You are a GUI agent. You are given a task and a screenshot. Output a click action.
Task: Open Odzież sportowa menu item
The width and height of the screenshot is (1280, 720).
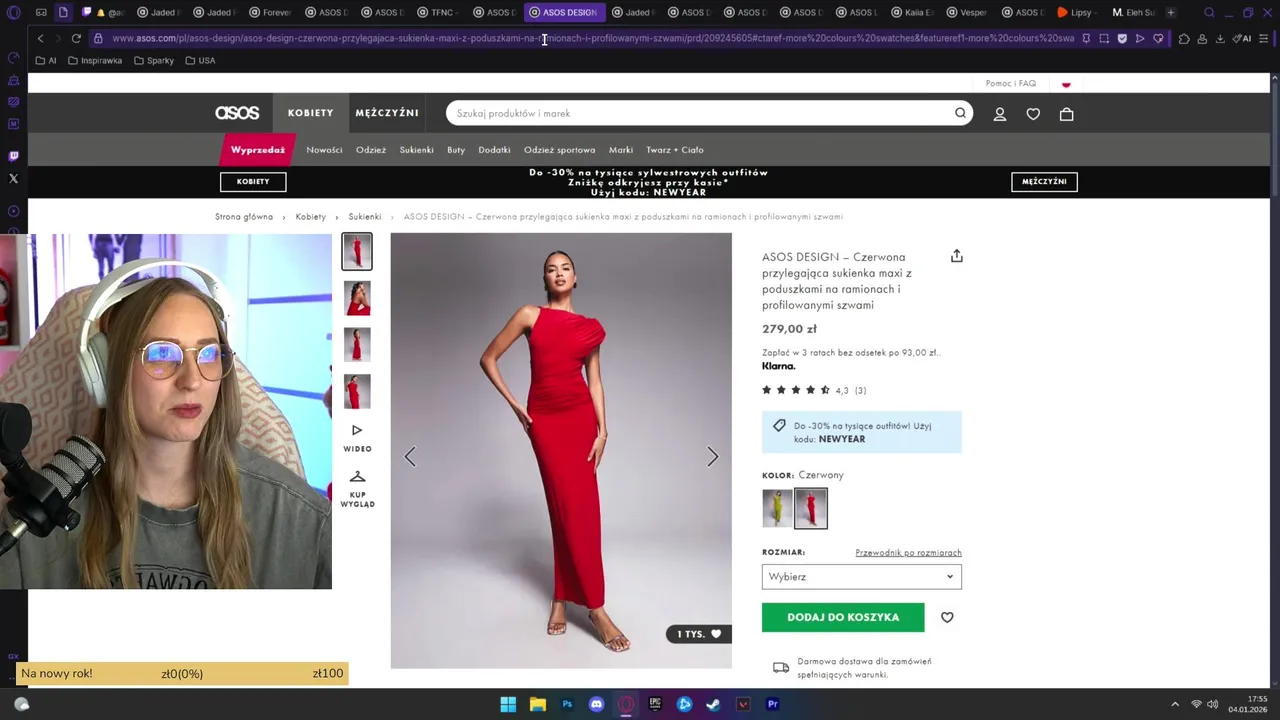559,150
